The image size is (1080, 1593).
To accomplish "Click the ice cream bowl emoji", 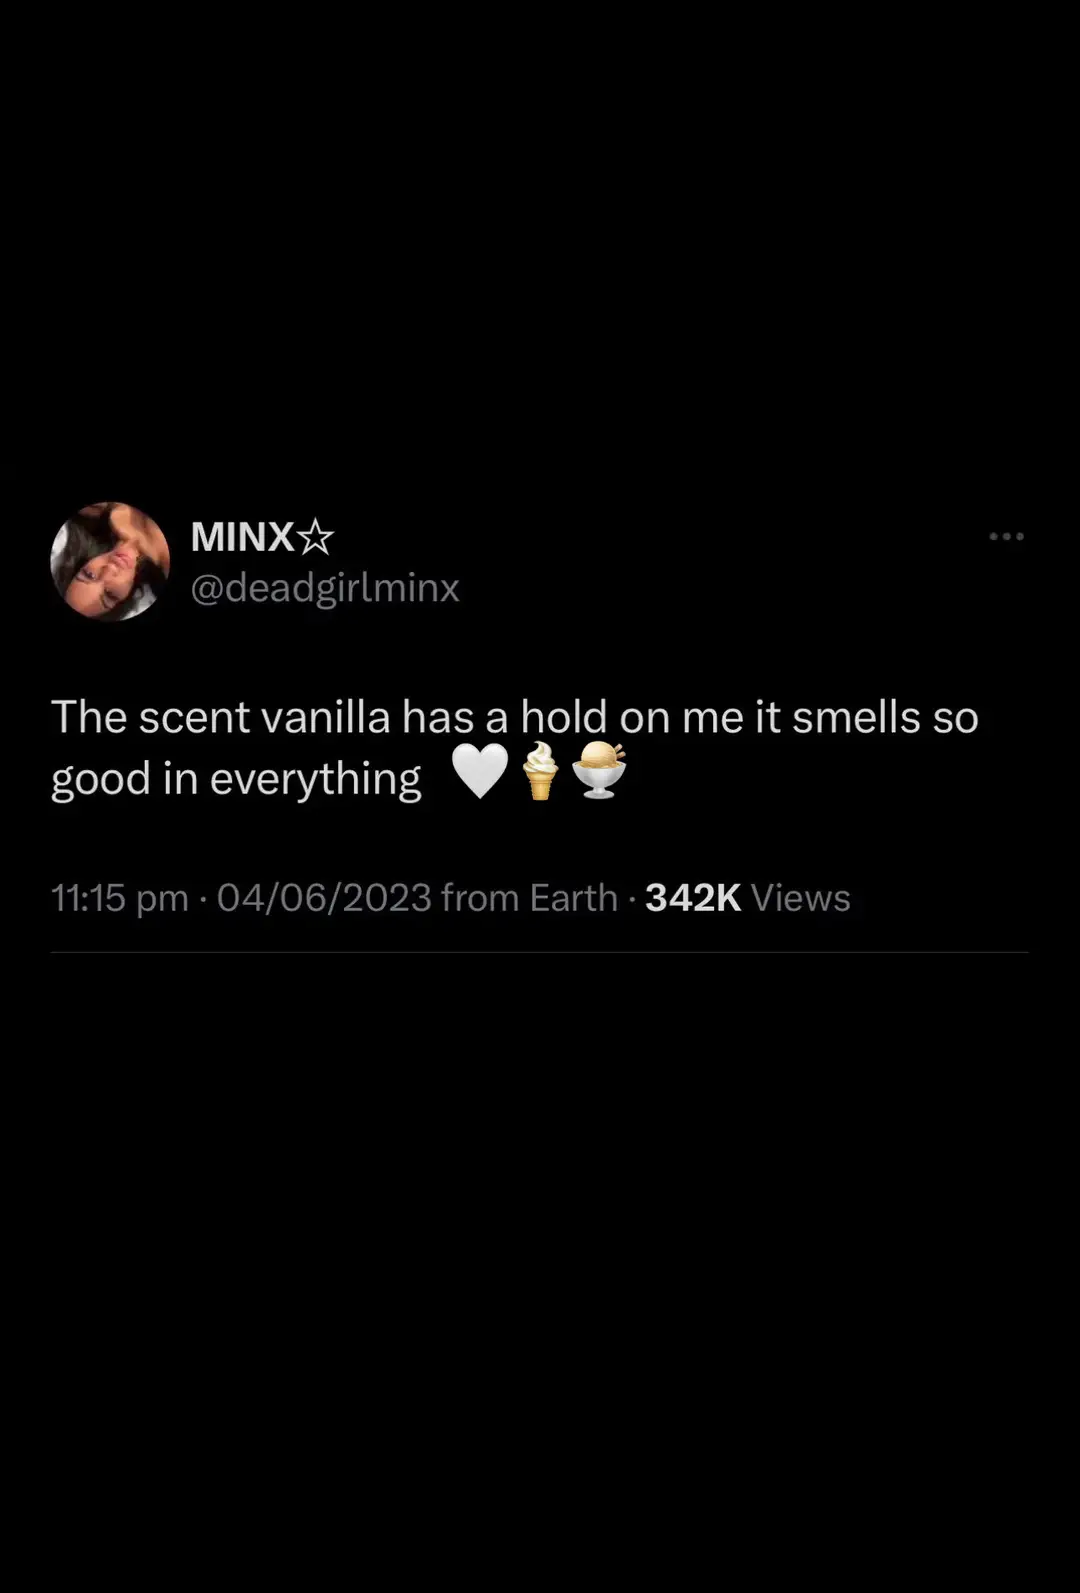I will pyautogui.click(x=599, y=770).
